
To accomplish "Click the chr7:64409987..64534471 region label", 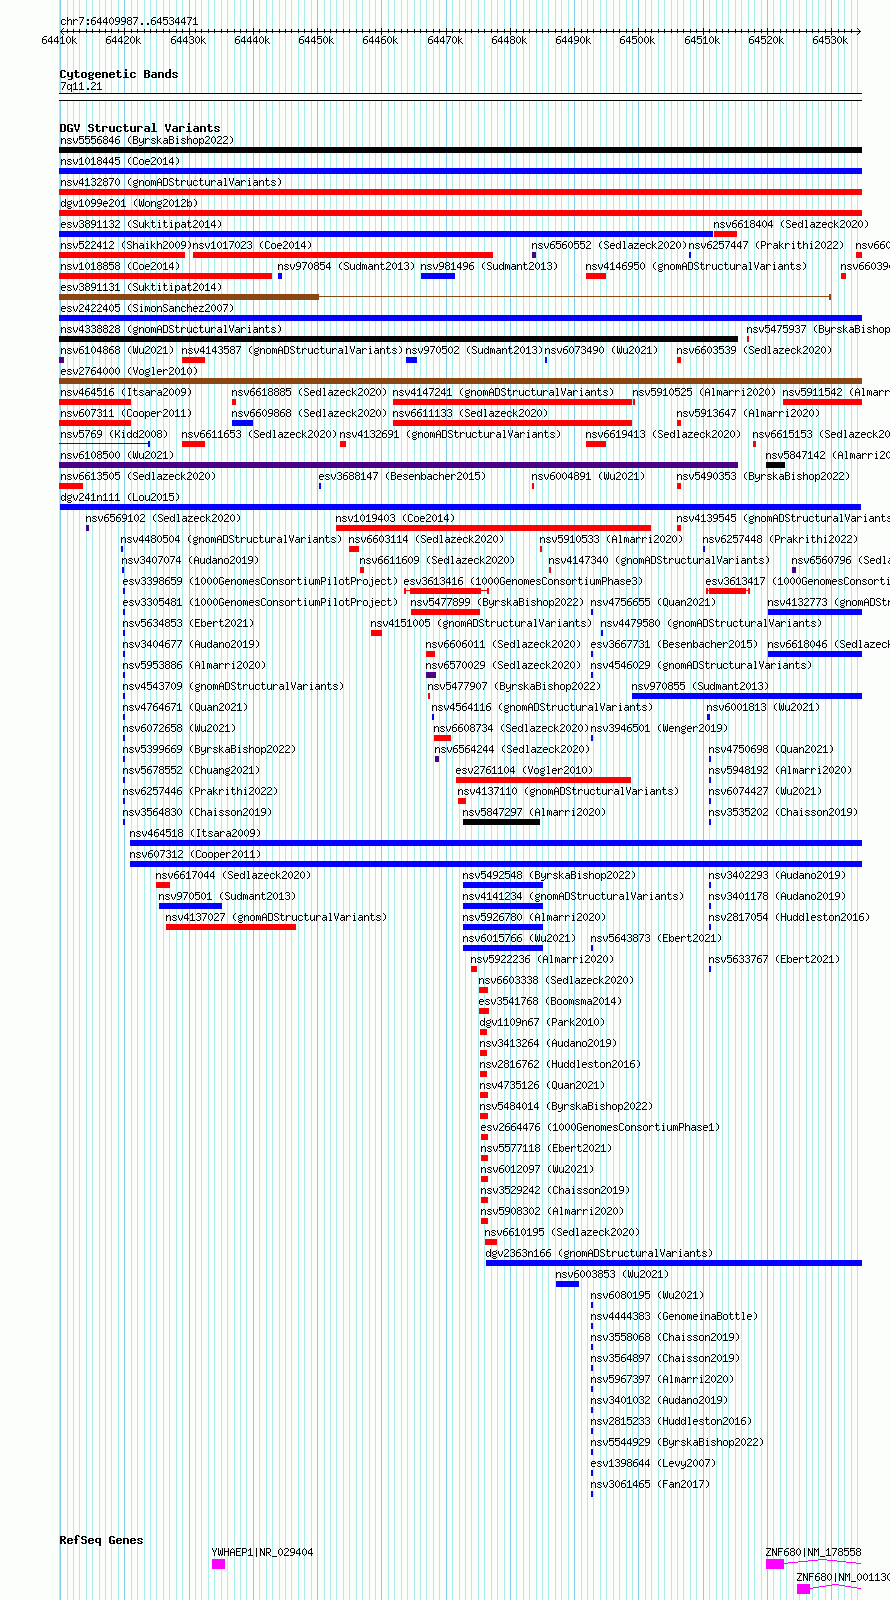I will [129, 21].
